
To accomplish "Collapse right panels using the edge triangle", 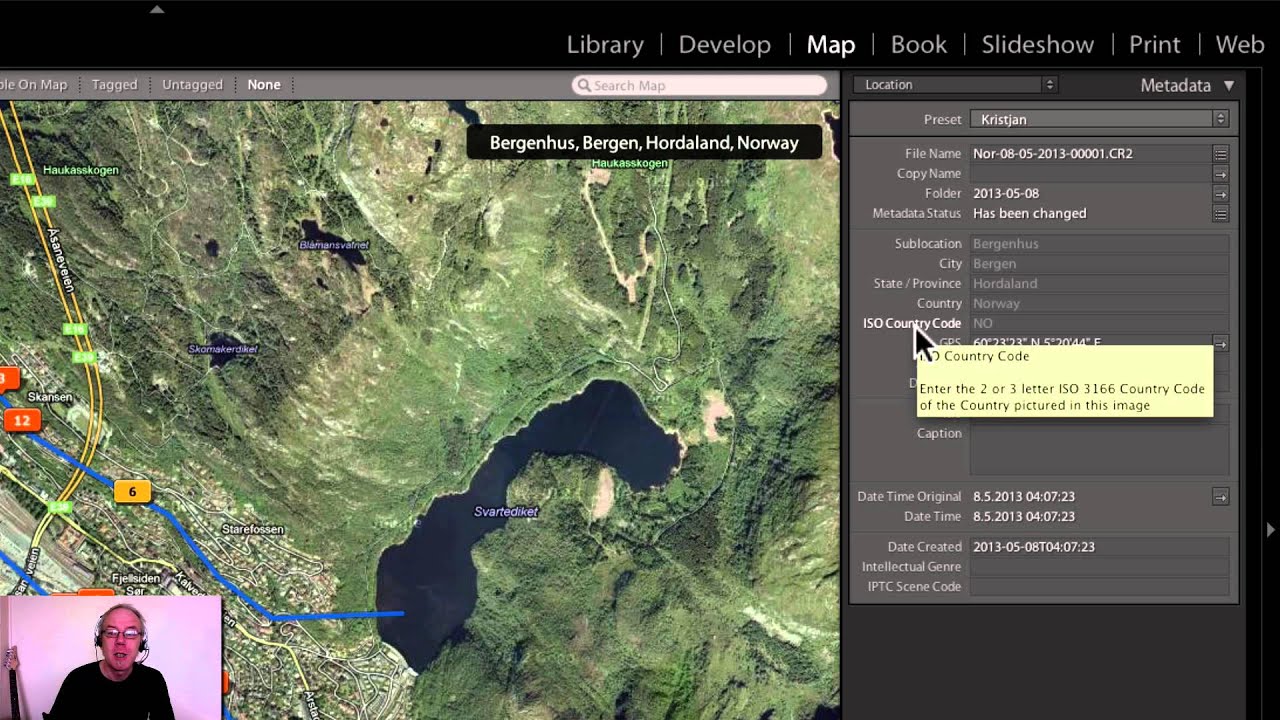I will tap(1270, 529).
